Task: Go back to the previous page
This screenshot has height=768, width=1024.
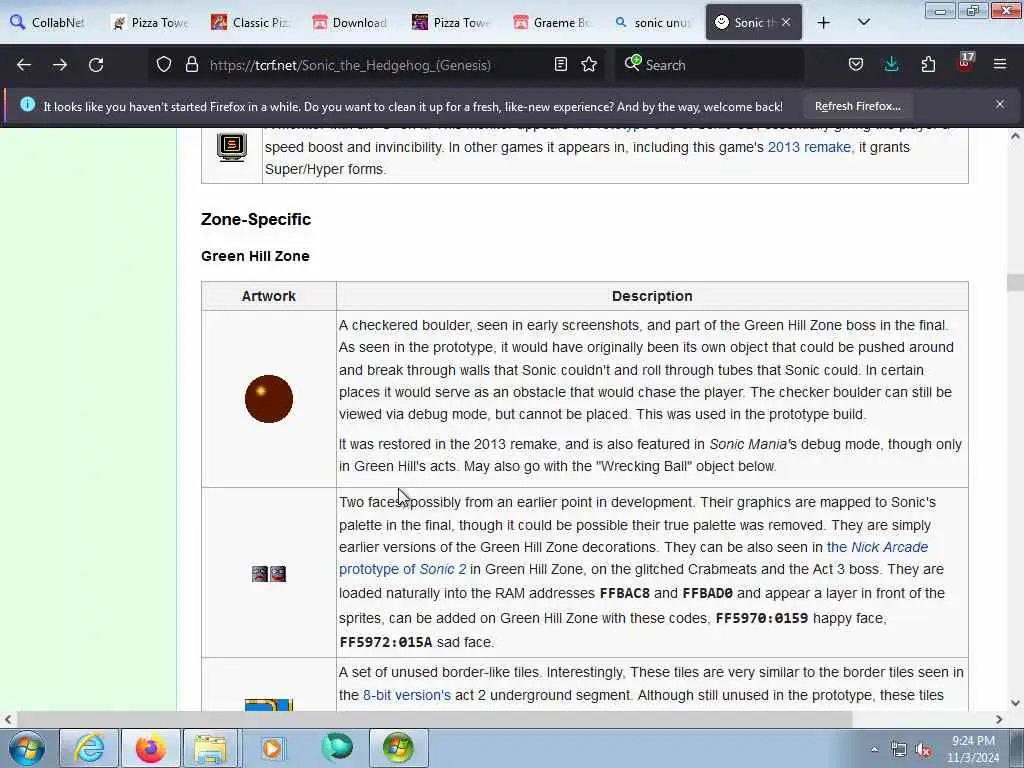Action: click(x=24, y=65)
